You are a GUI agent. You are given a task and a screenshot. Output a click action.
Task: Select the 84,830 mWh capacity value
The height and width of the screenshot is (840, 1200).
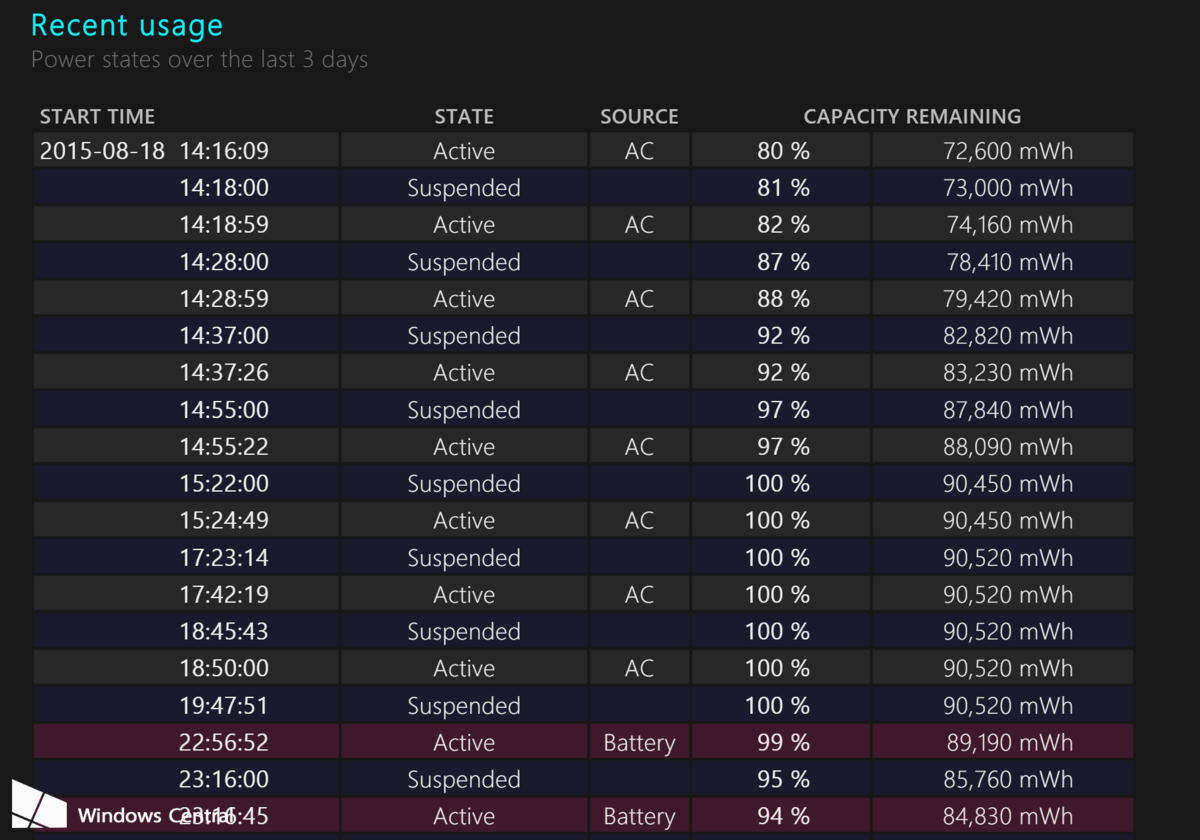click(1007, 817)
